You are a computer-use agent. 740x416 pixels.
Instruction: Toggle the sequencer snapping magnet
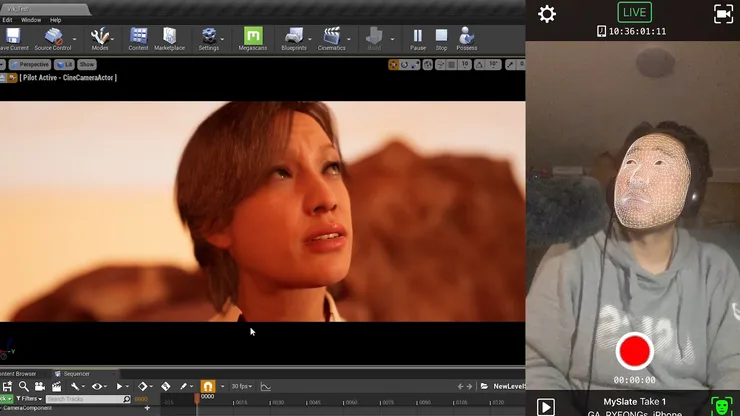pyautogui.click(x=208, y=386)
